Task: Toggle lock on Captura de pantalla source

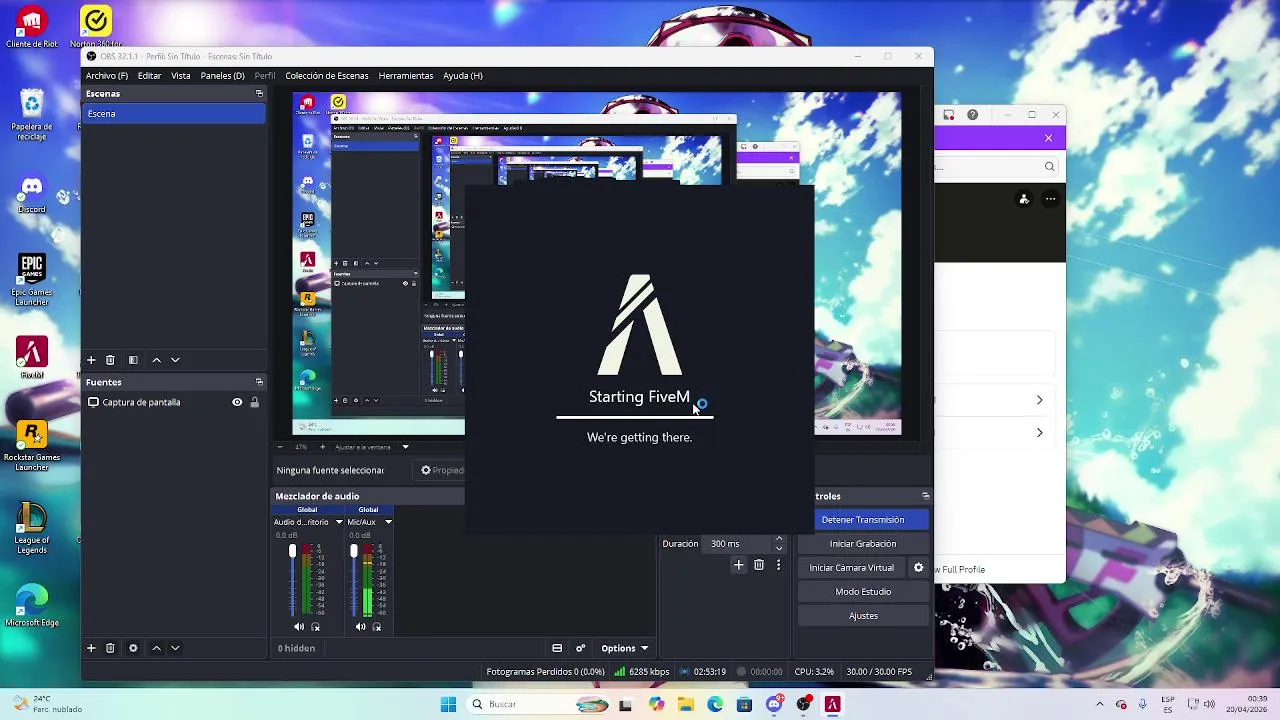Action: point(254,402)
